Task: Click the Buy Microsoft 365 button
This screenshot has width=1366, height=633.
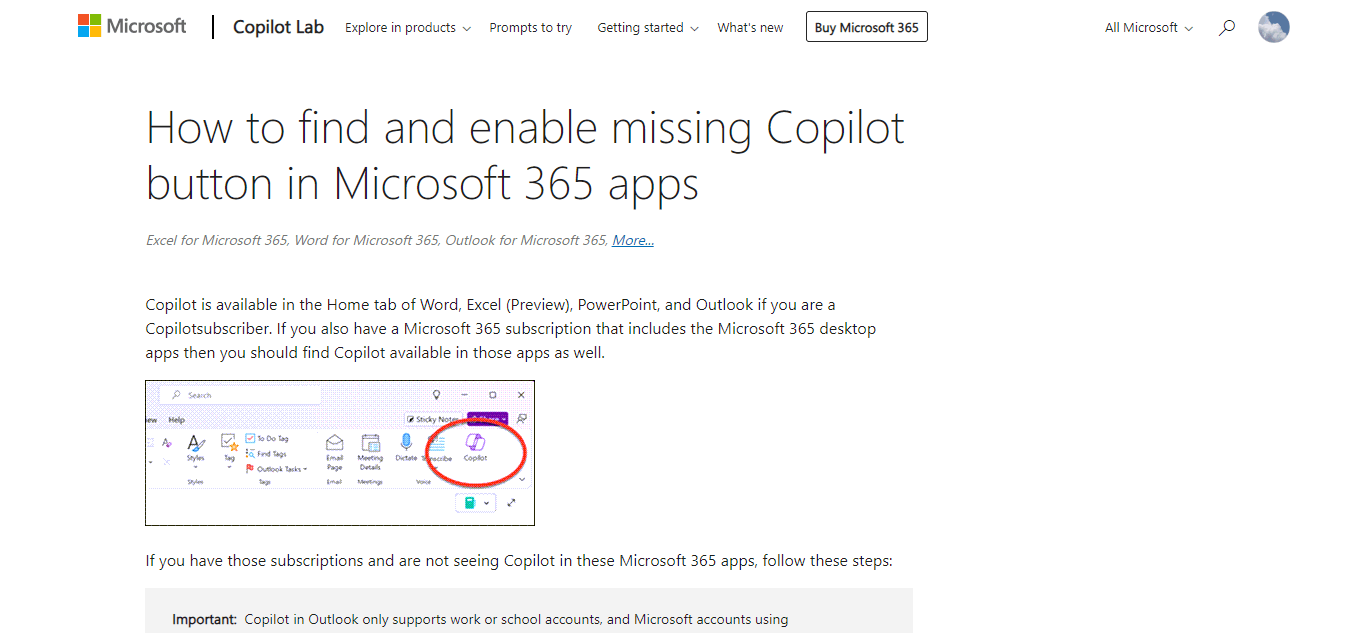Action: tap(867, 27)
